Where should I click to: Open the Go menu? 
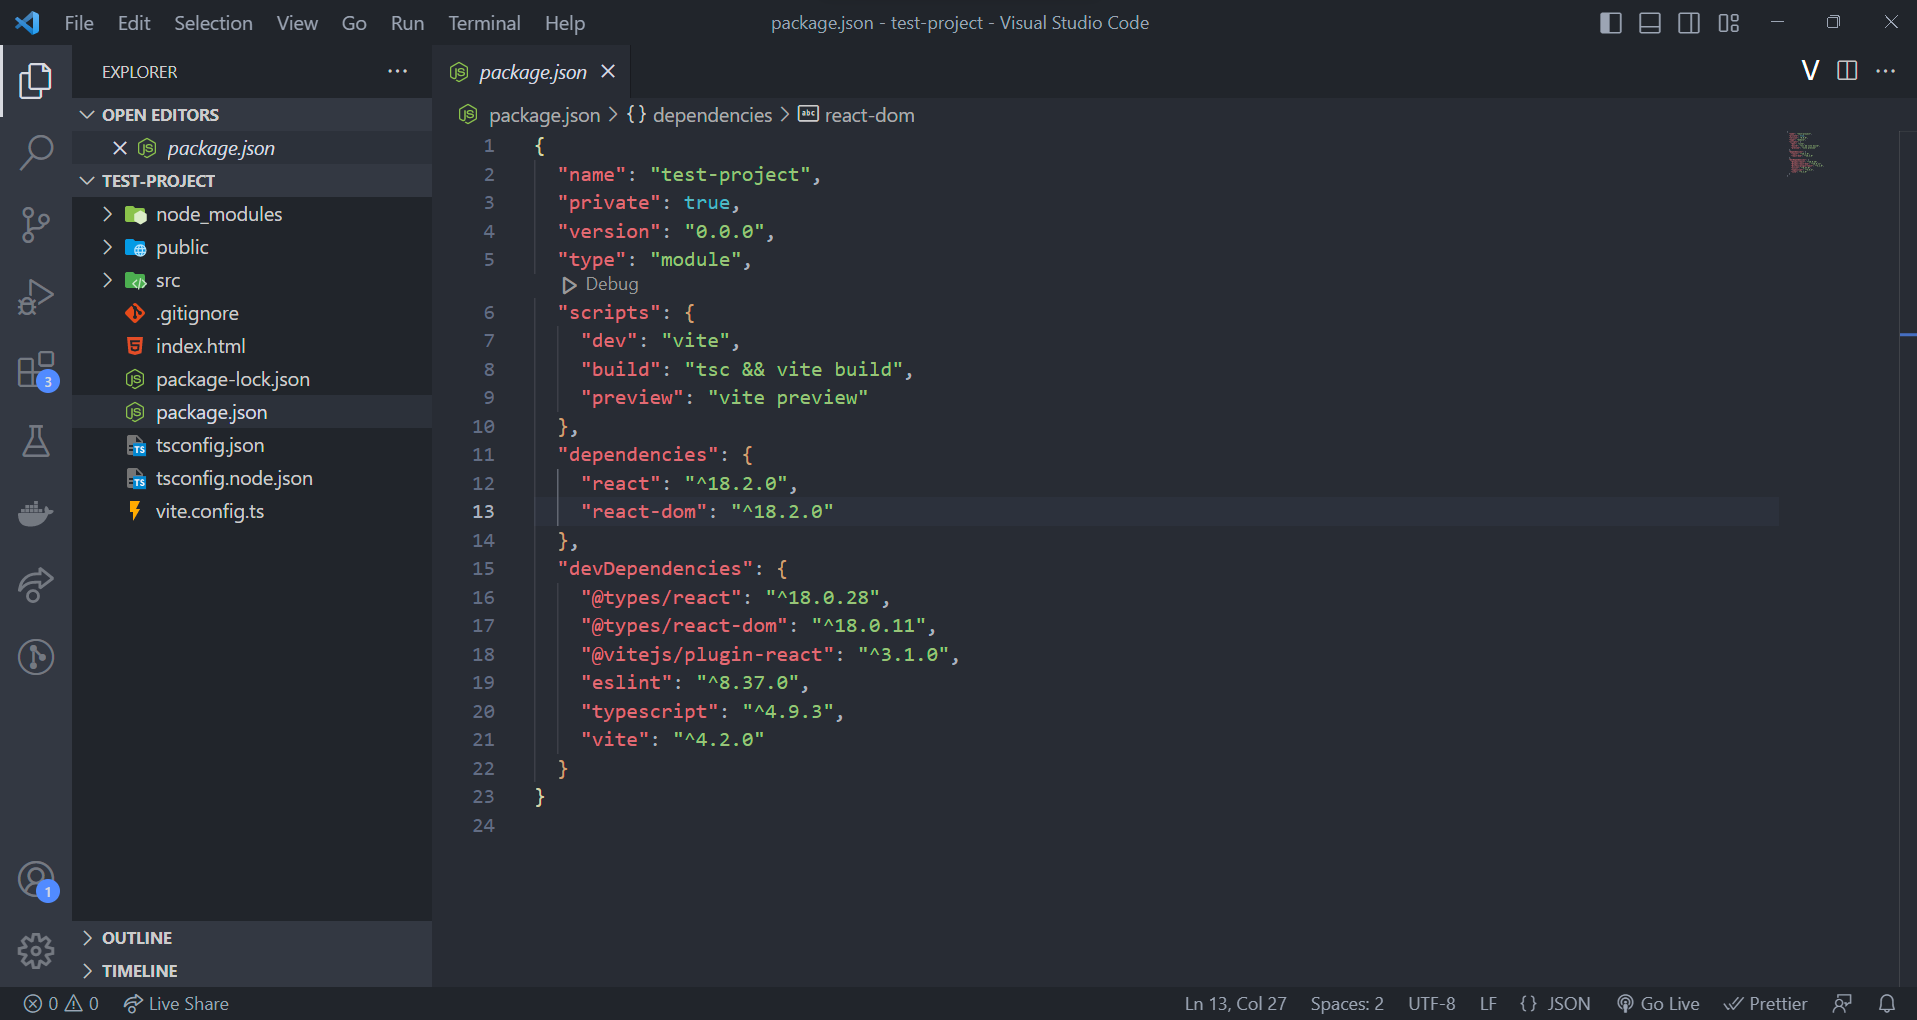click(x=354, y=22)
